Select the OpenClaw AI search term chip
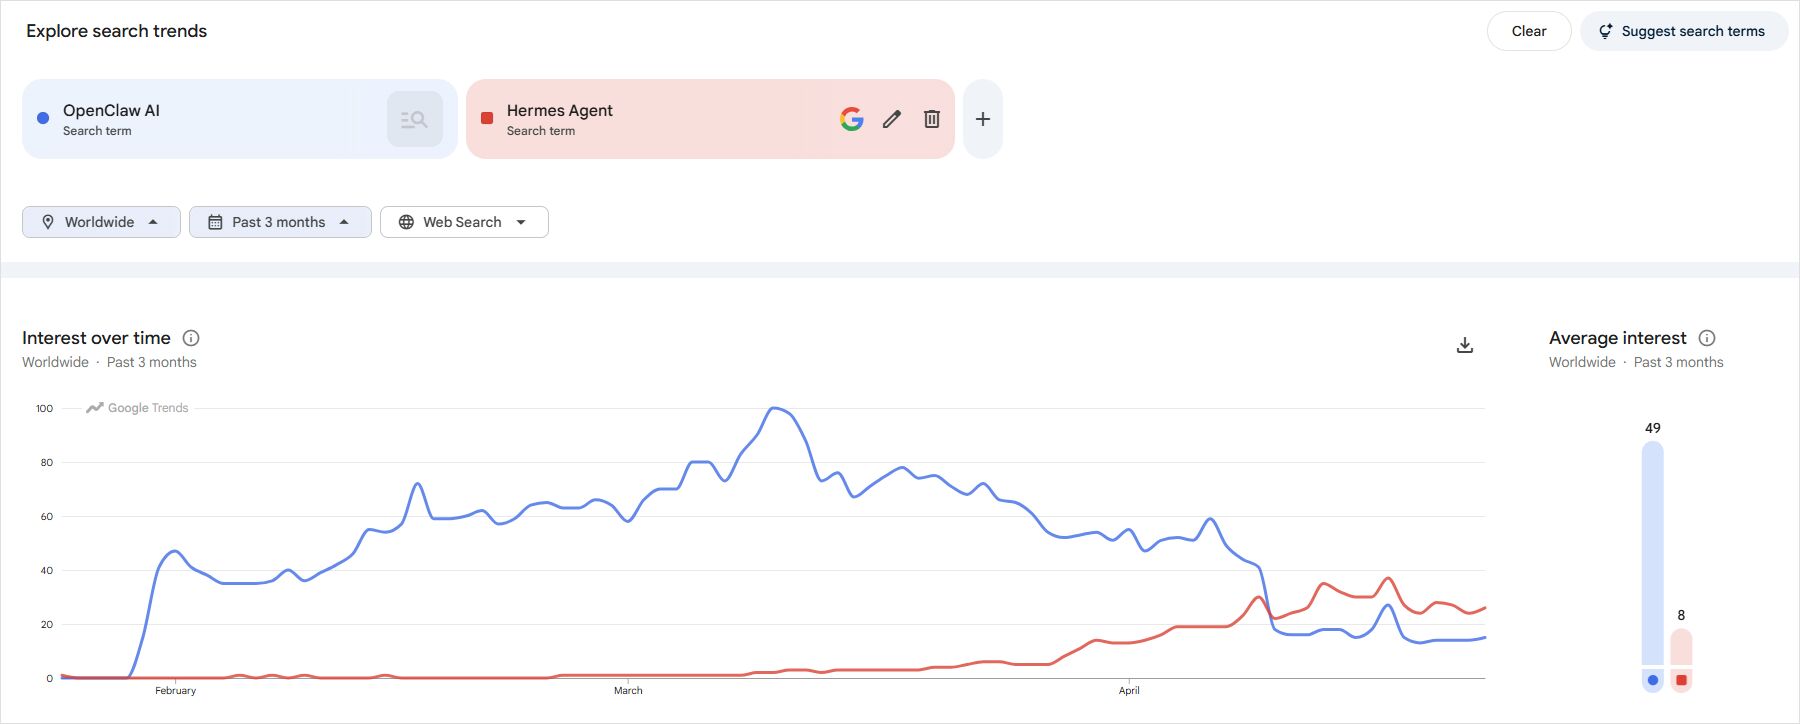 pyautogui.click(x=200, y=118)
